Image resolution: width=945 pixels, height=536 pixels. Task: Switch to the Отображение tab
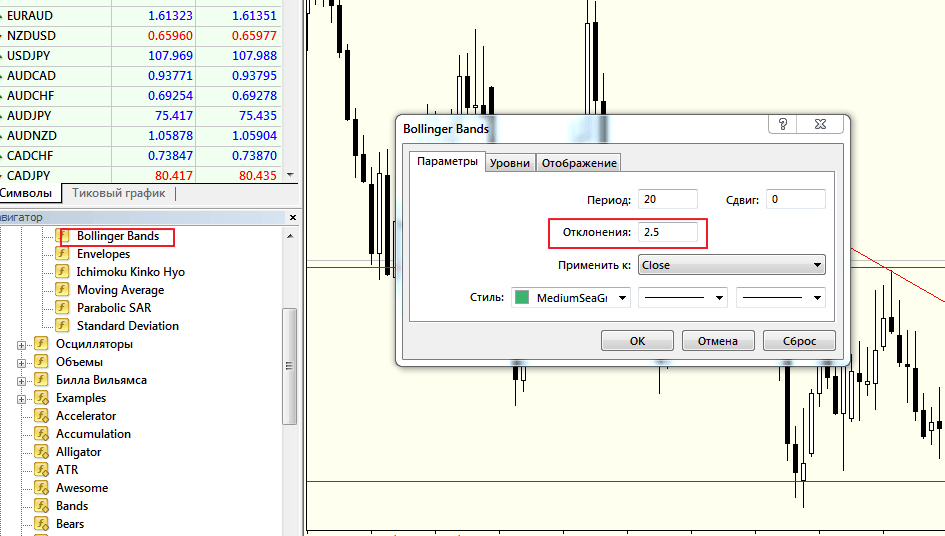pos(579,163)
